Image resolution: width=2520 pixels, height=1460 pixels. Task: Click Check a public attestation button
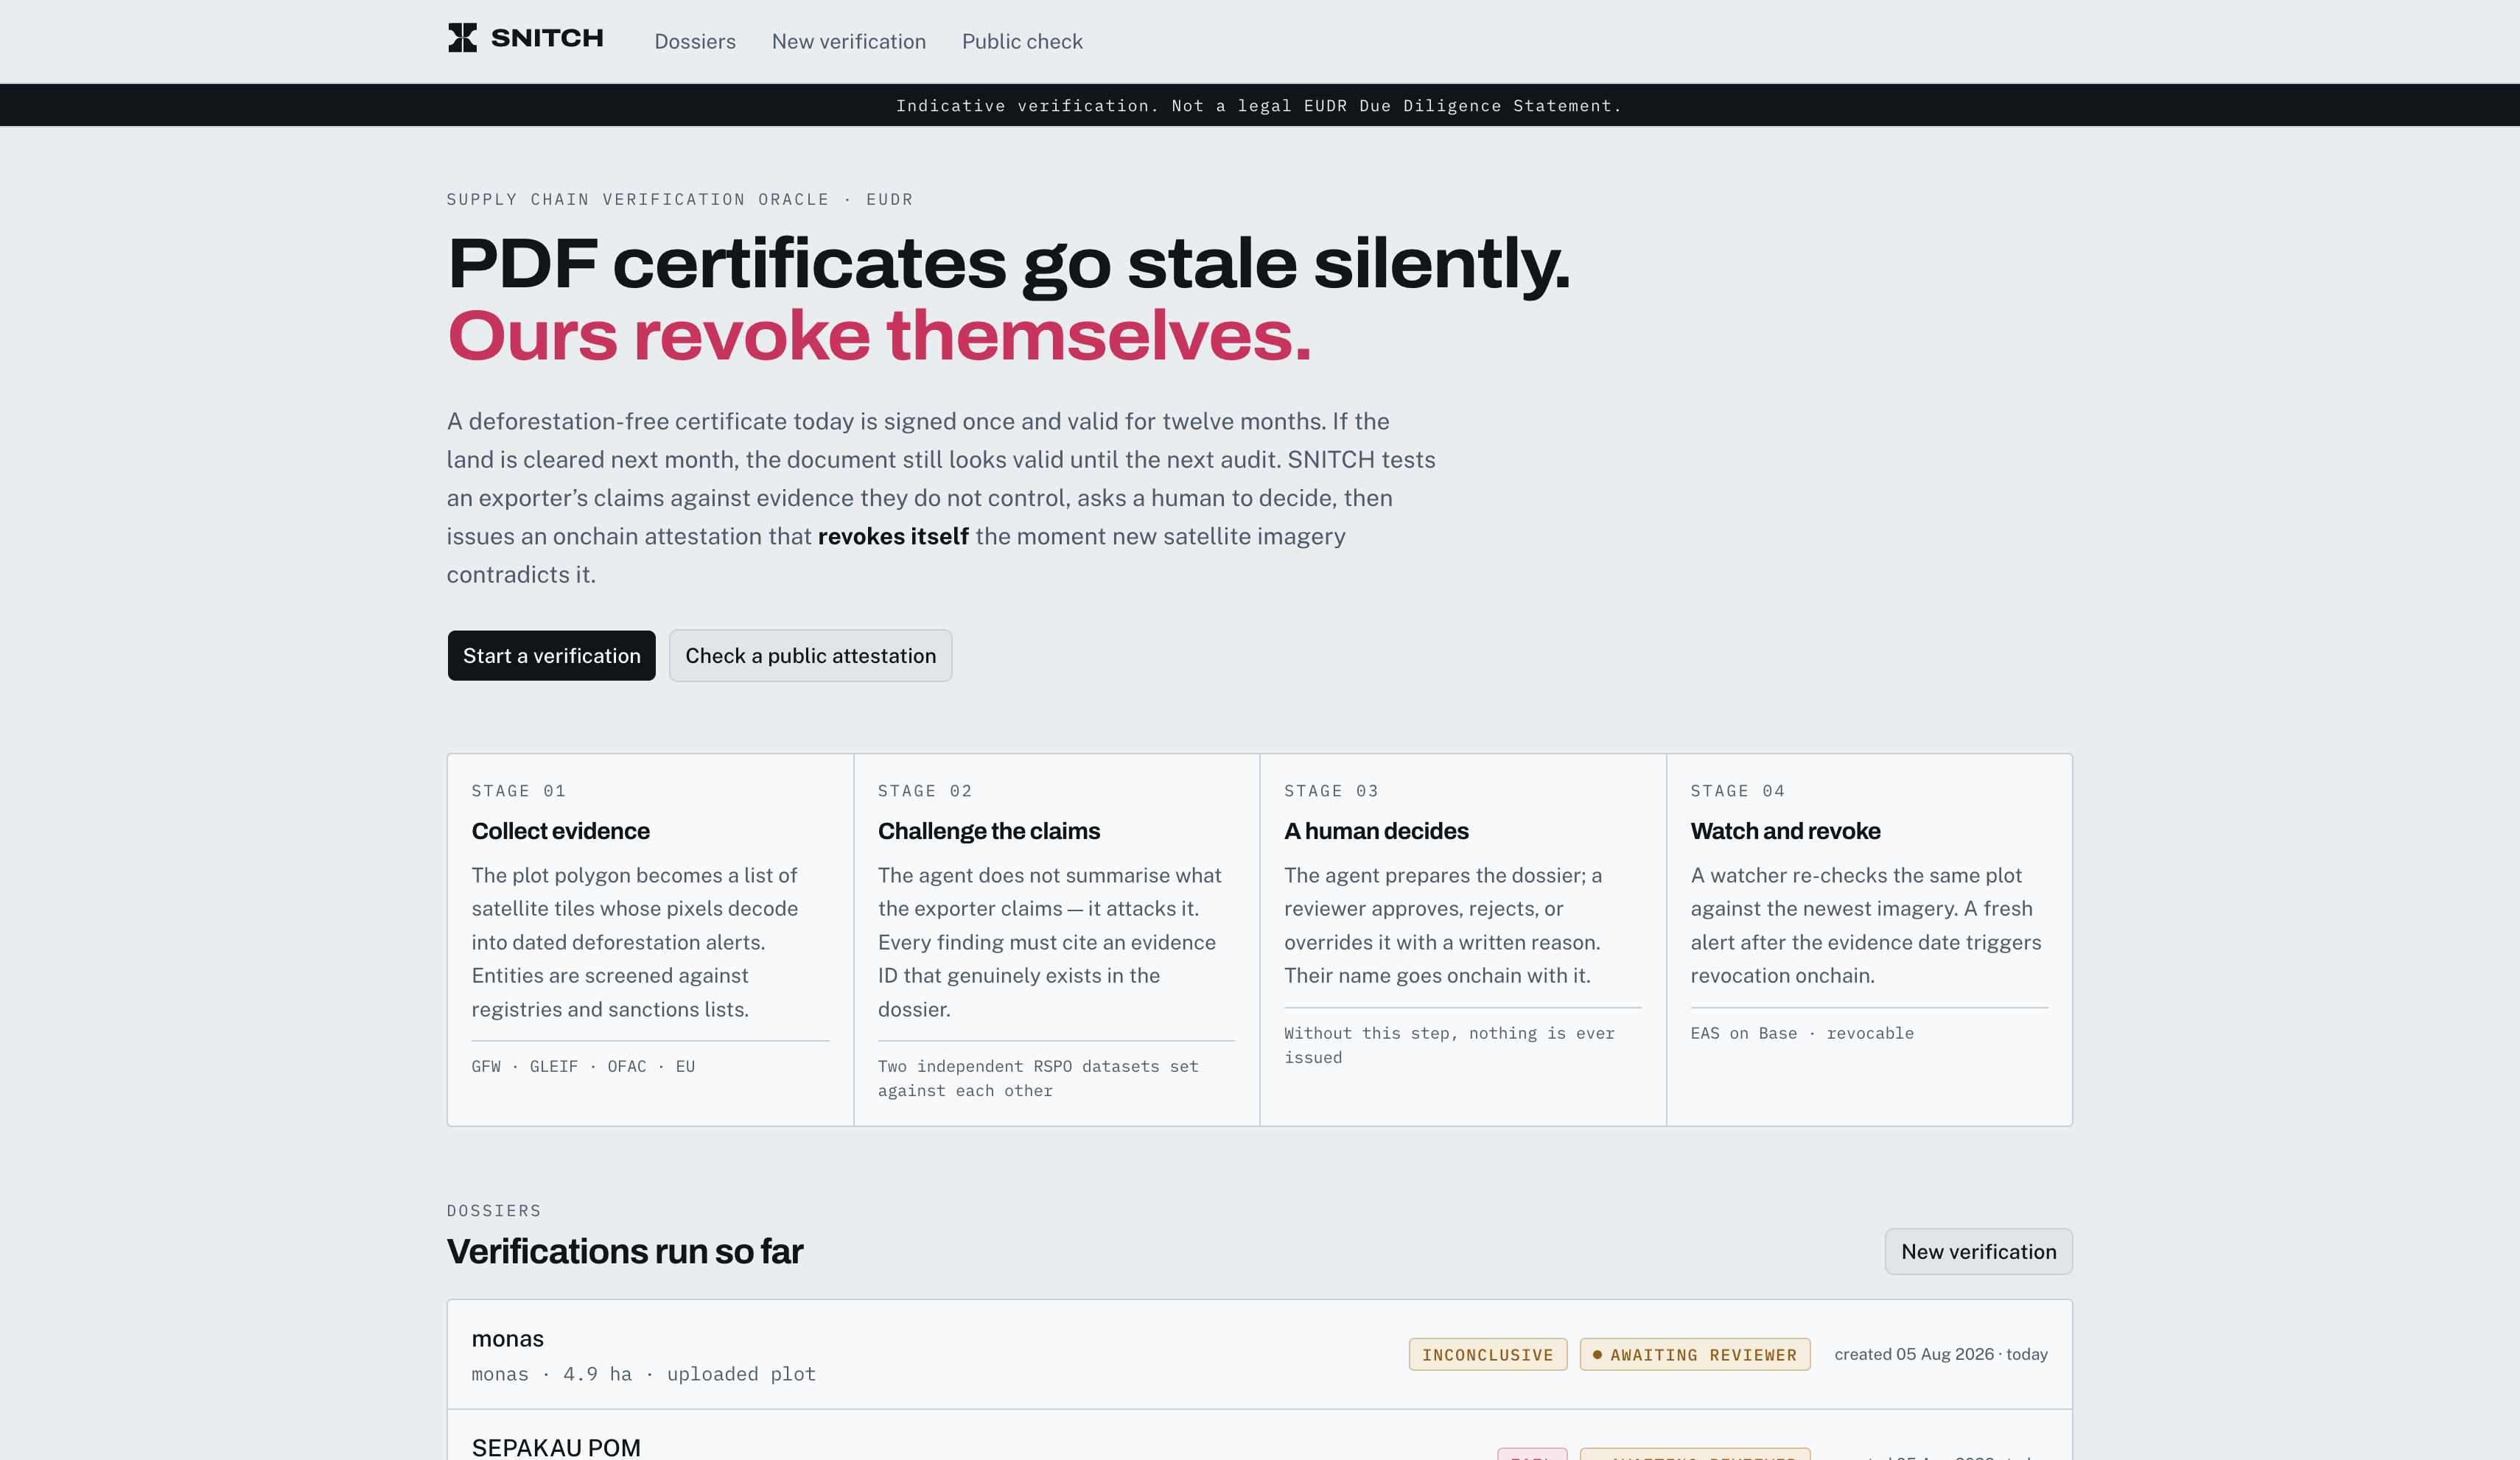pos(811,656)
